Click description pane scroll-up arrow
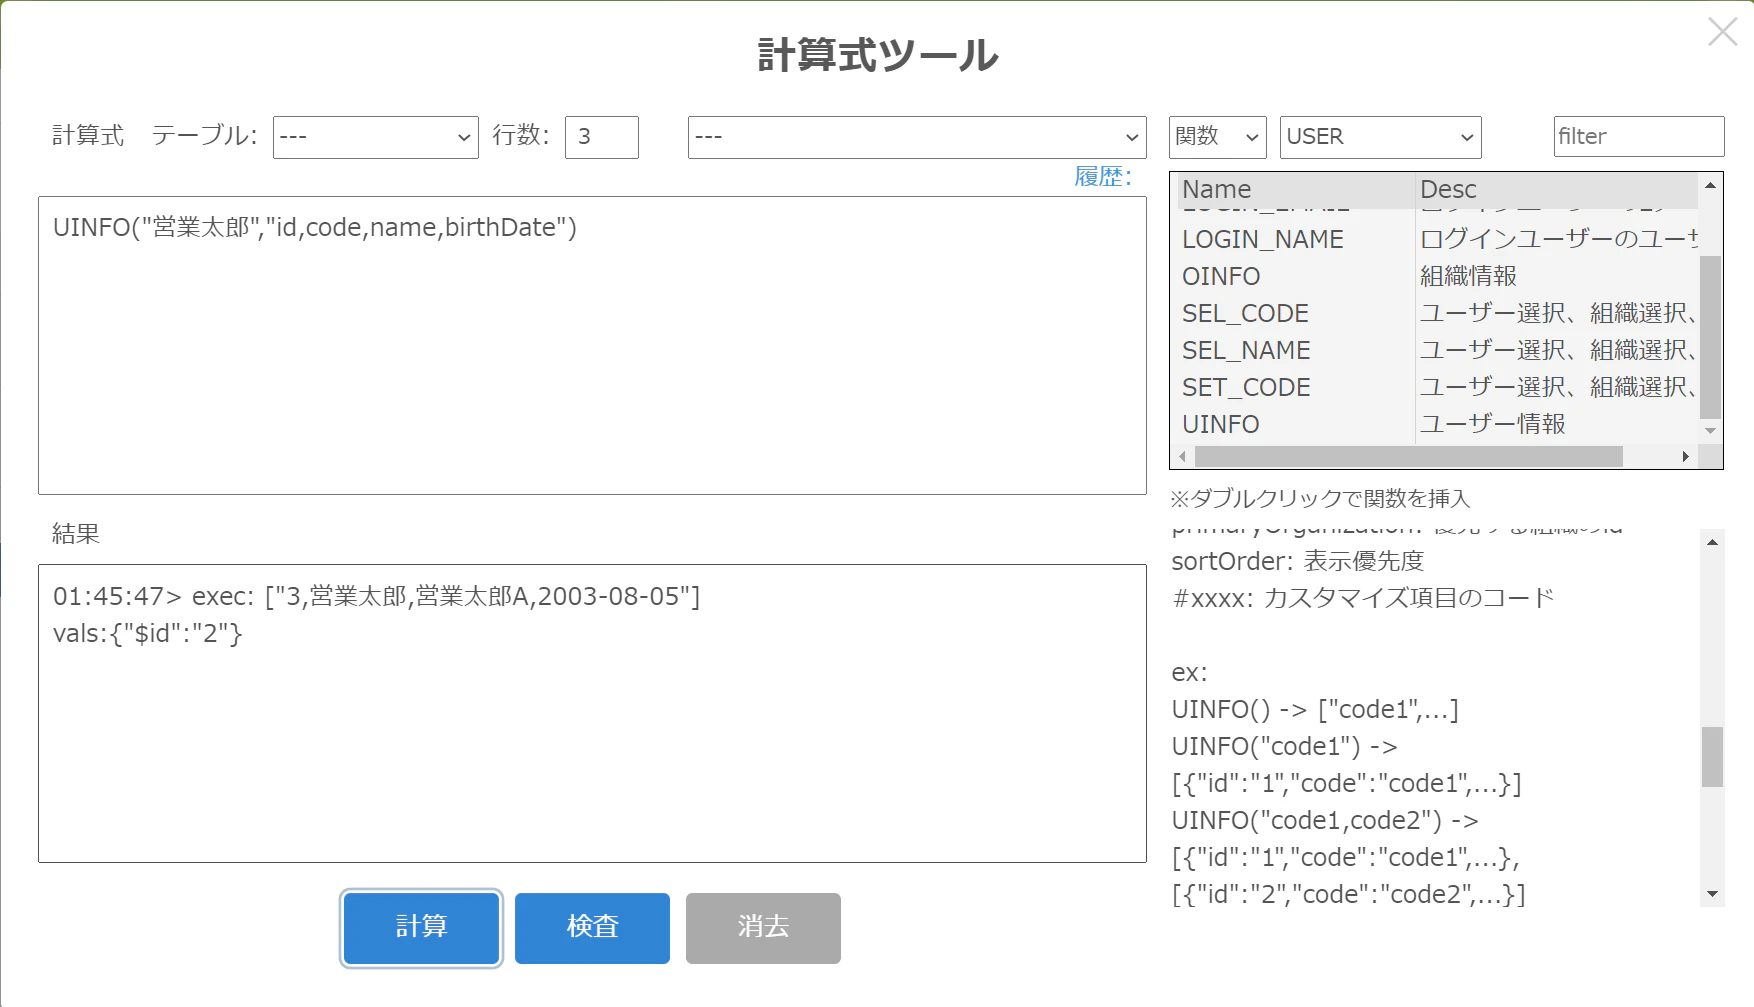1754x1007 pixels. pyautogui.click(x=1712, y=542)
